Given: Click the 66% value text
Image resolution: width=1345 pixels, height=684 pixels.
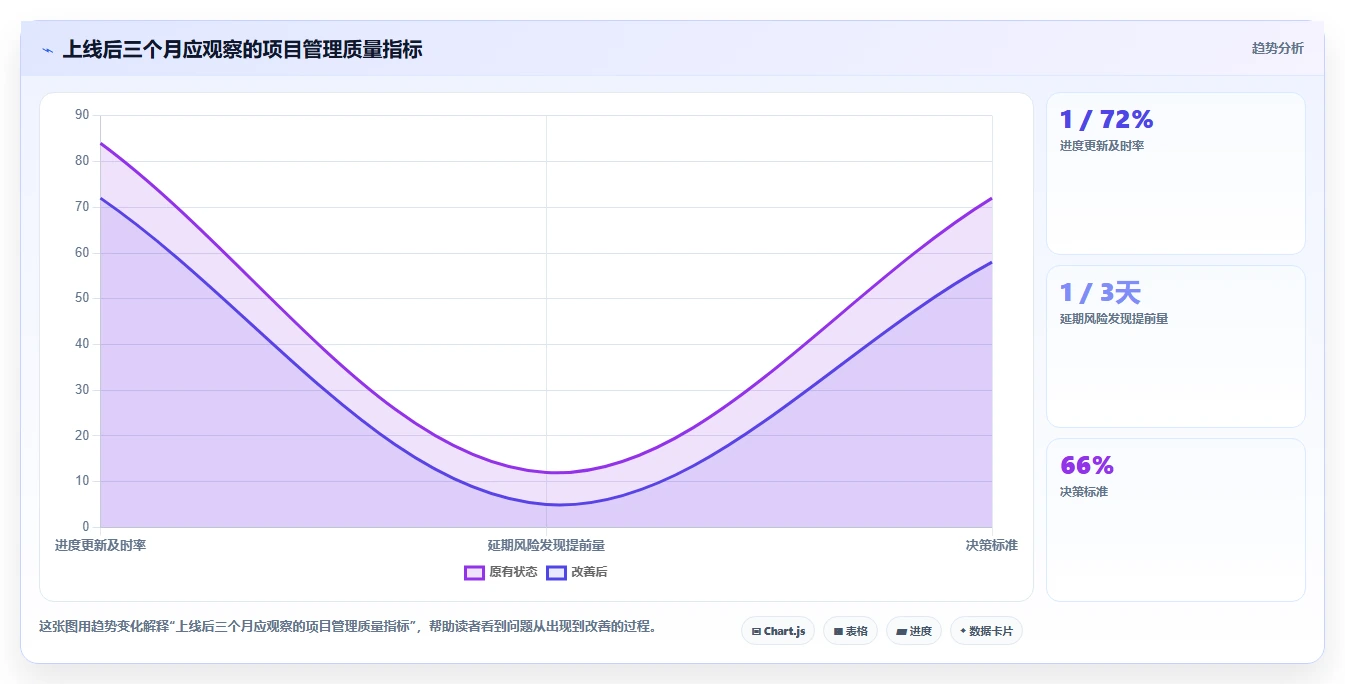Looking at the screenshot, I should pyautogui.click(x=1086, y=465).
